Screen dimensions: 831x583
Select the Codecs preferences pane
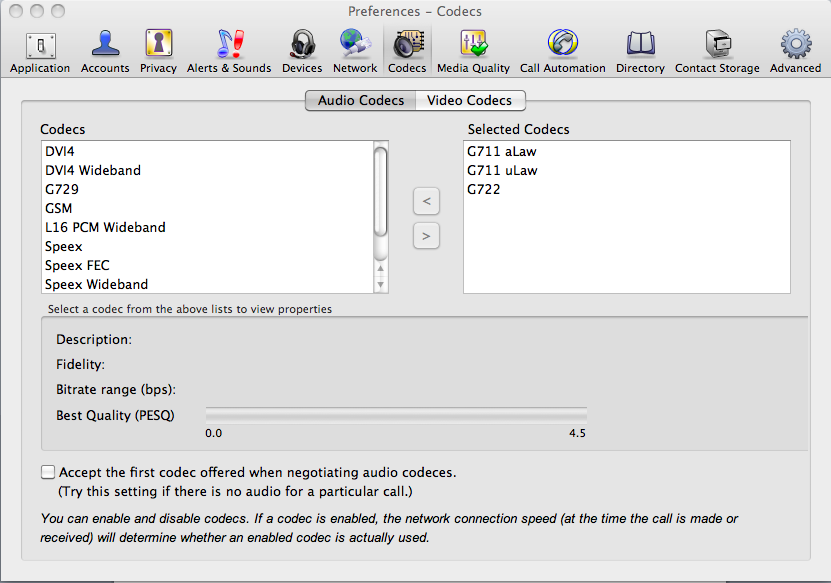[407, 52]
